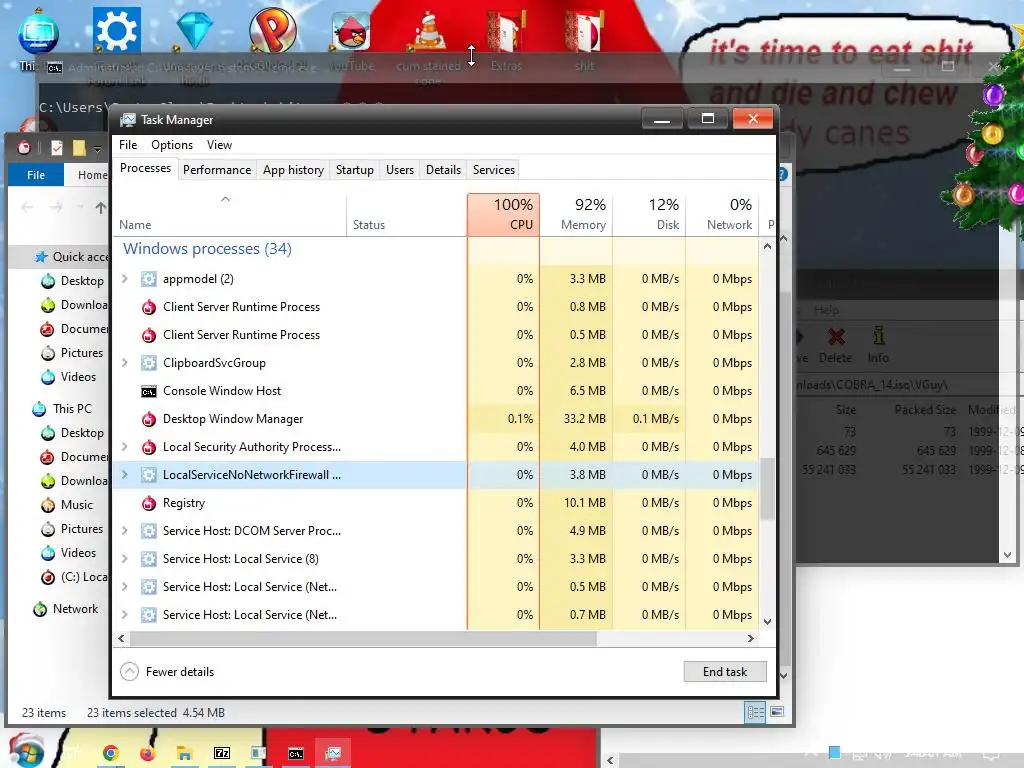Switch to Command Prompt on the taskbar

click(x=296, y=754)
